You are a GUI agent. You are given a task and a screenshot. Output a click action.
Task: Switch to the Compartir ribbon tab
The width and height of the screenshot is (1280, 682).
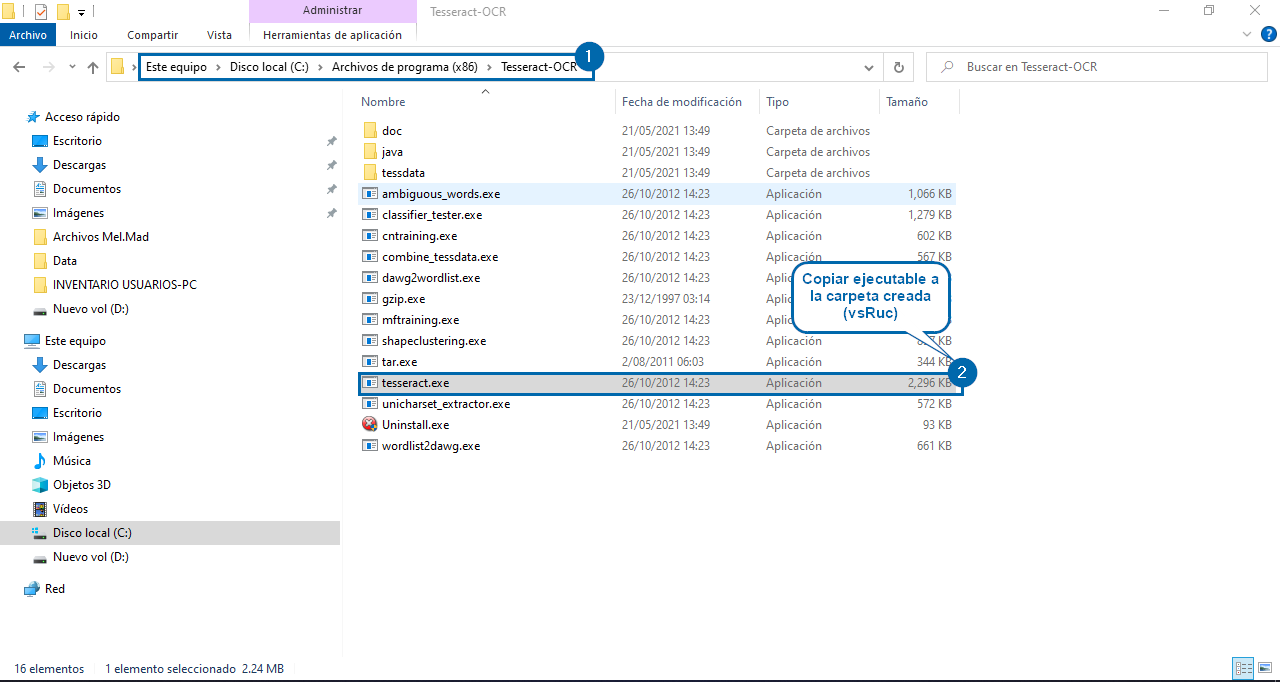tap(153, 35)
